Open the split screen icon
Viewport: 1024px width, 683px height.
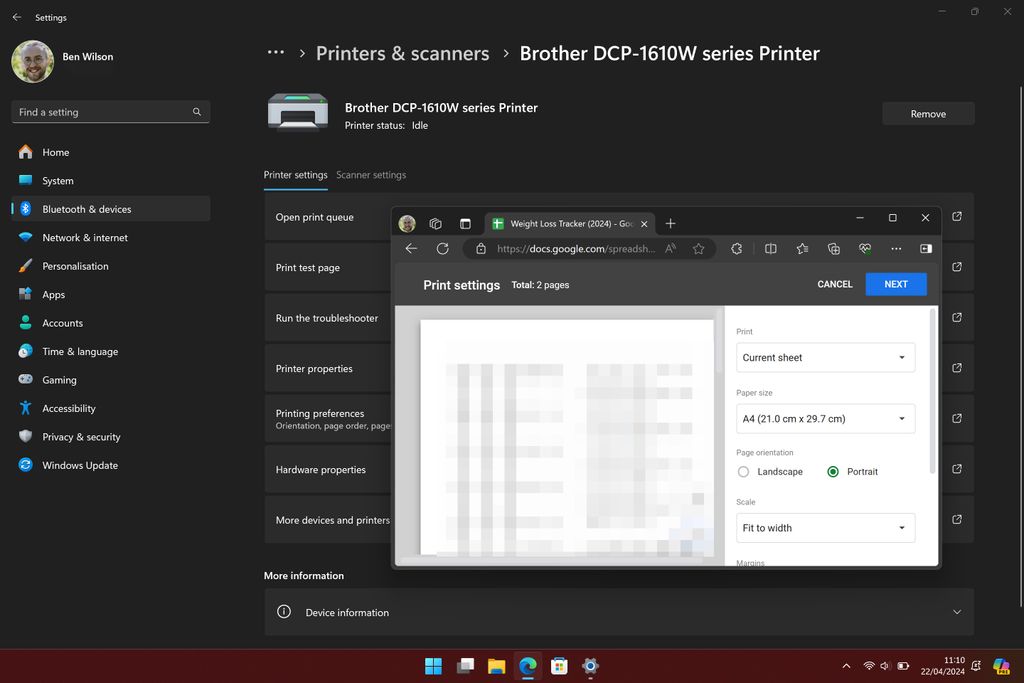[771, 248]
